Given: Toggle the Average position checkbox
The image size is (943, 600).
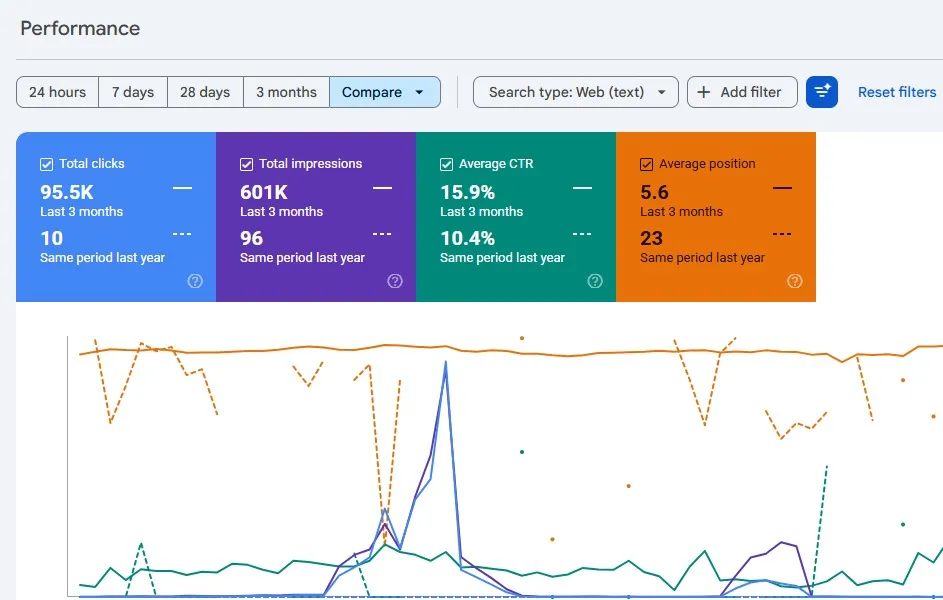Looking at the screenshot, I should 647,164.
